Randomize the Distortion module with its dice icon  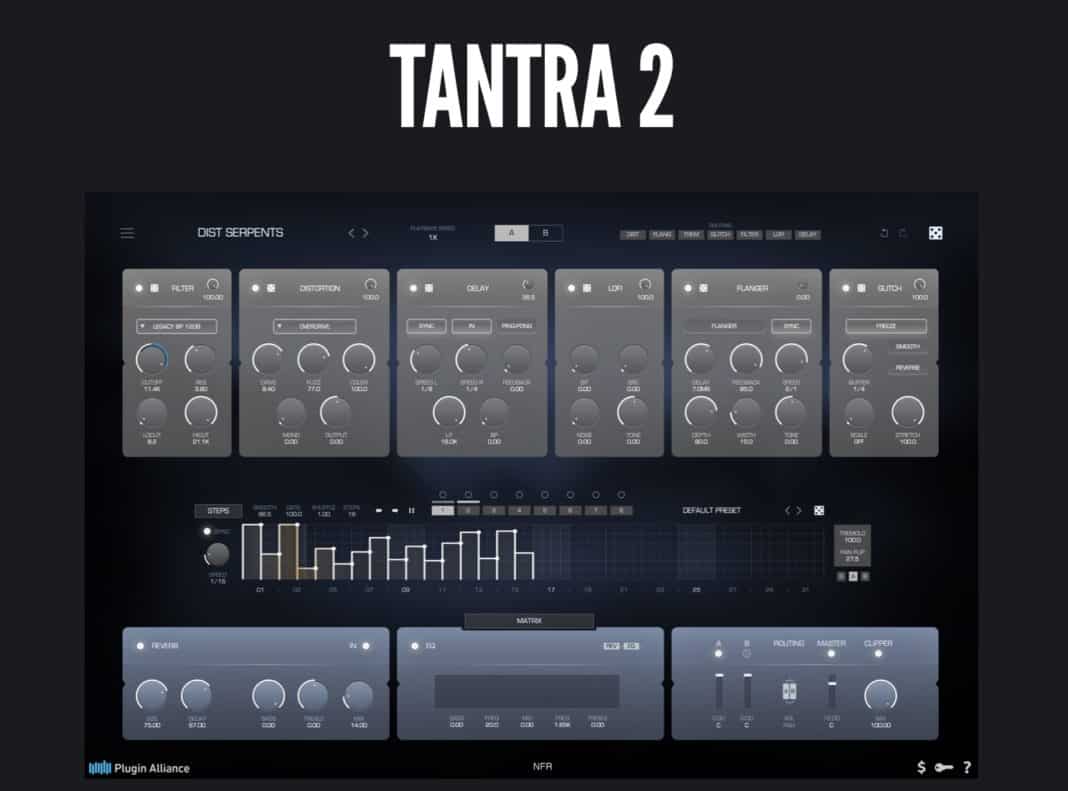click(271, 288)
